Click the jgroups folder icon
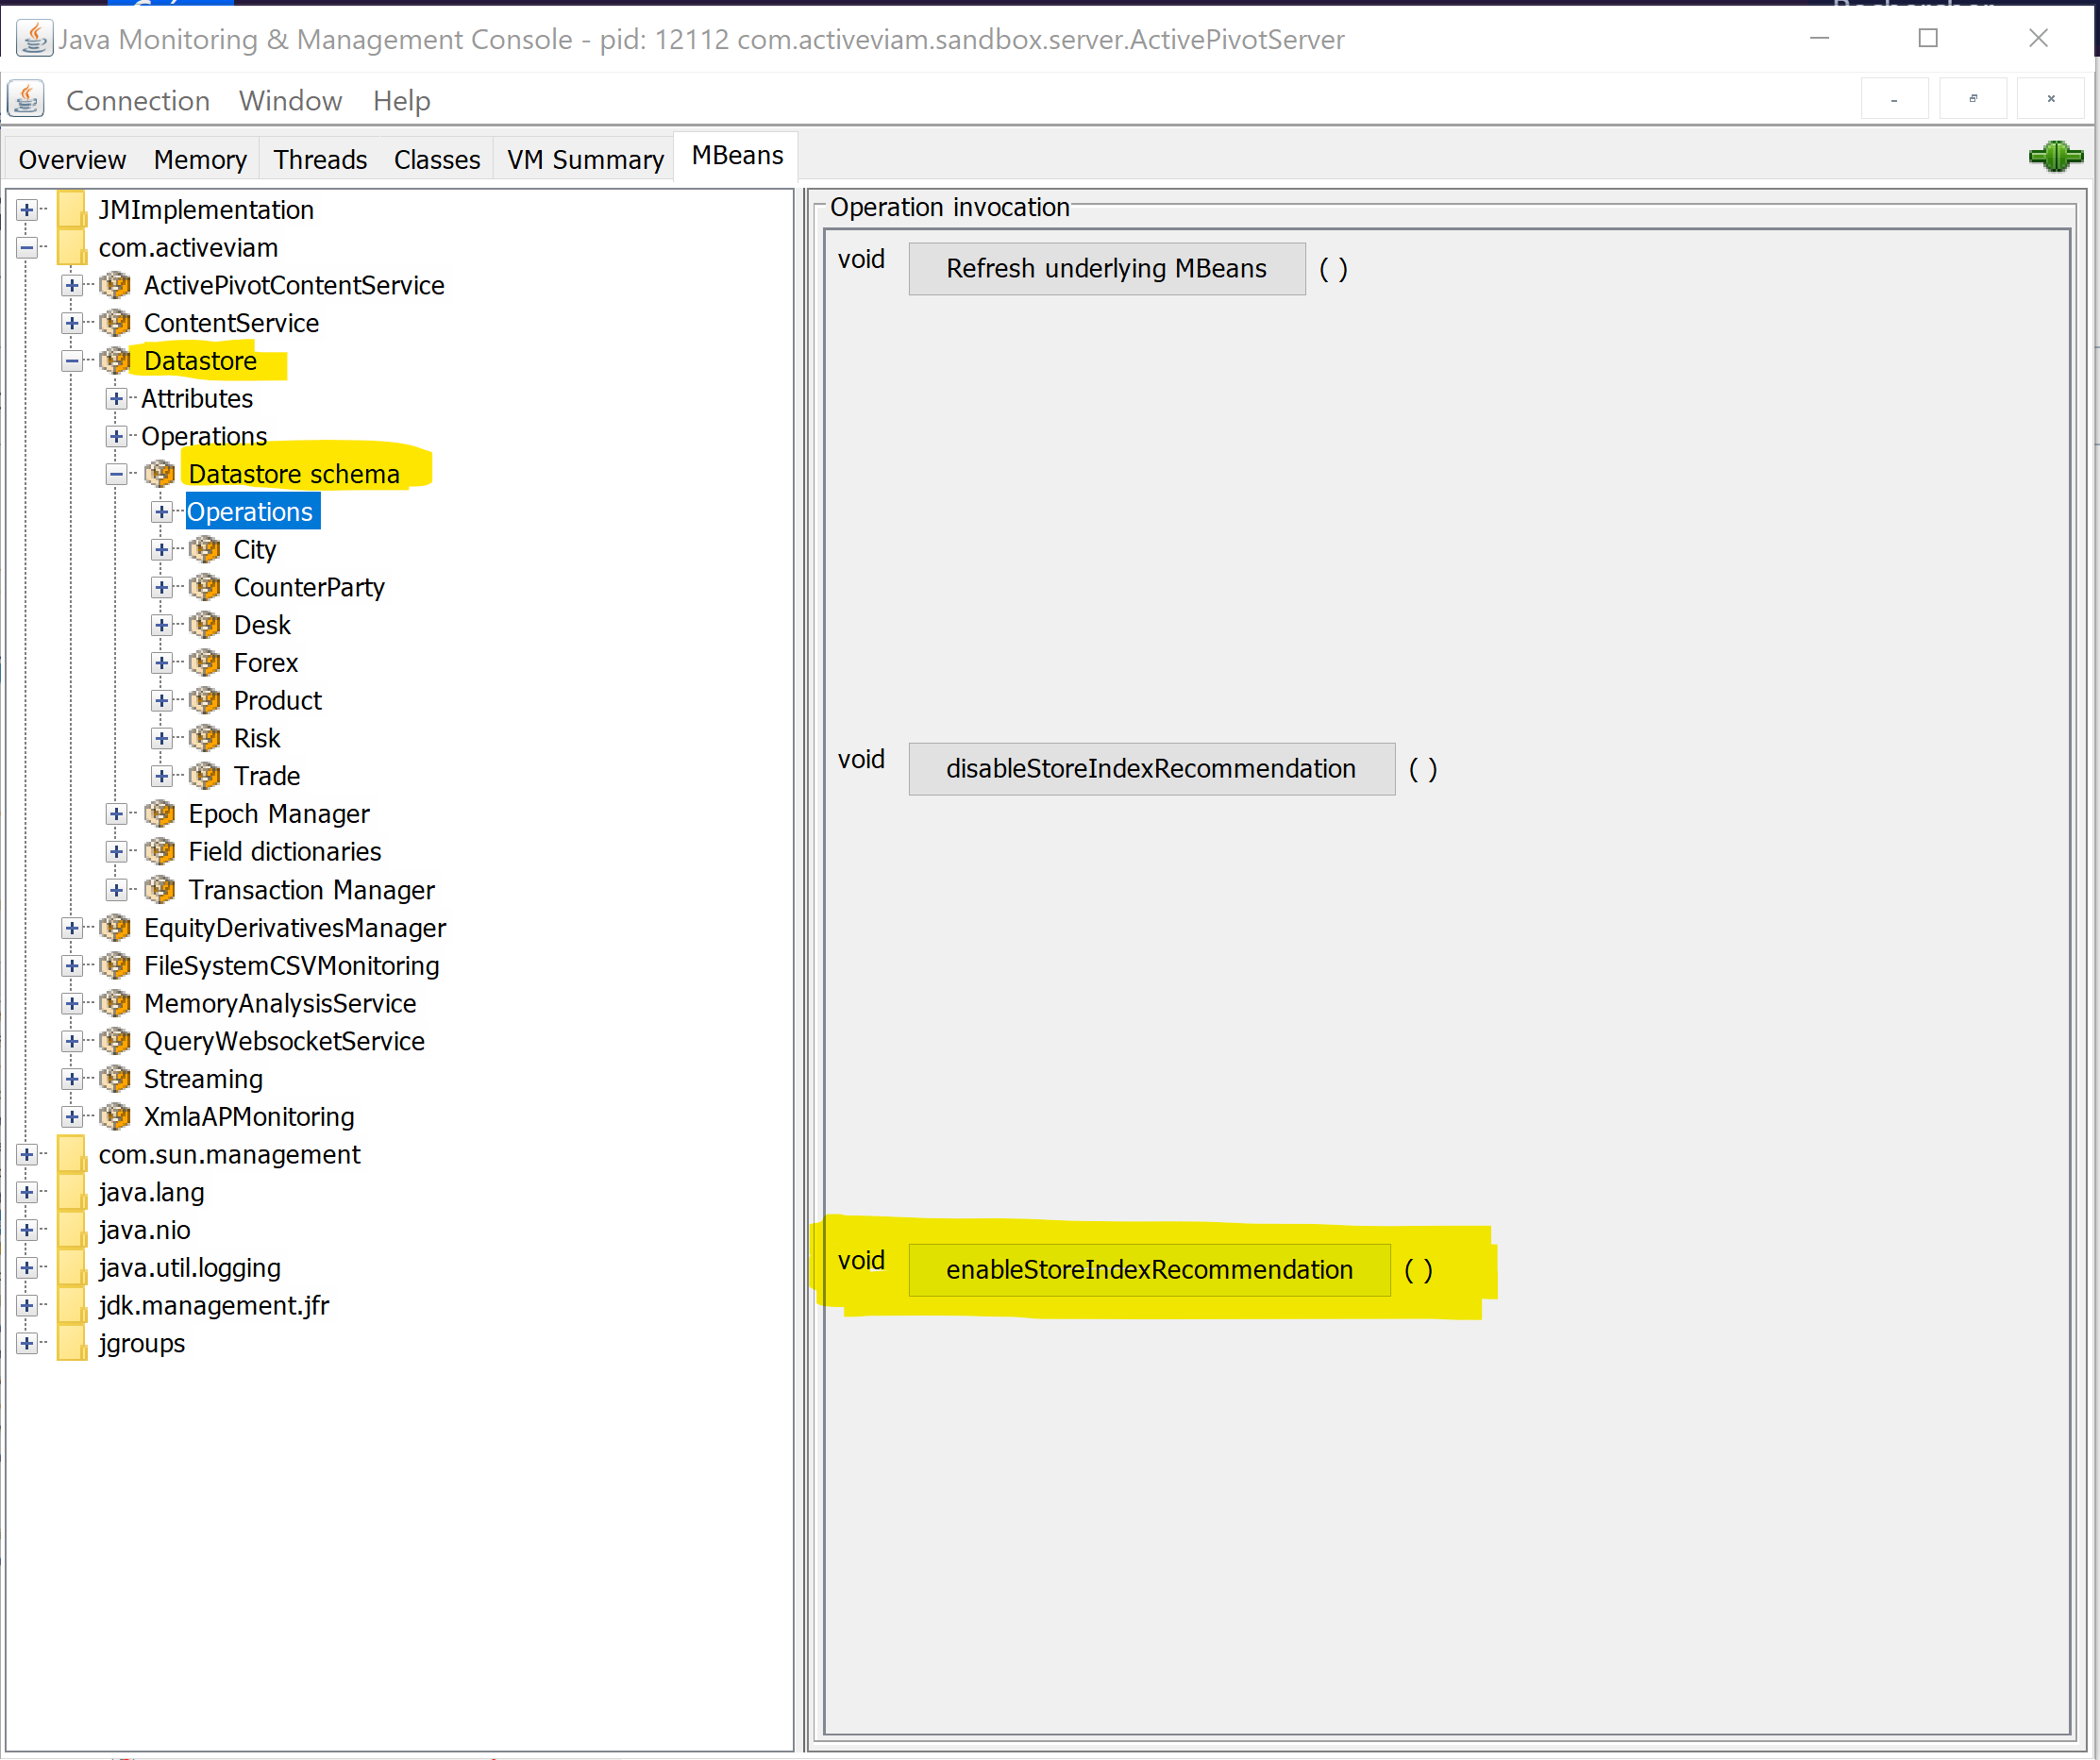 (70, 1343)
